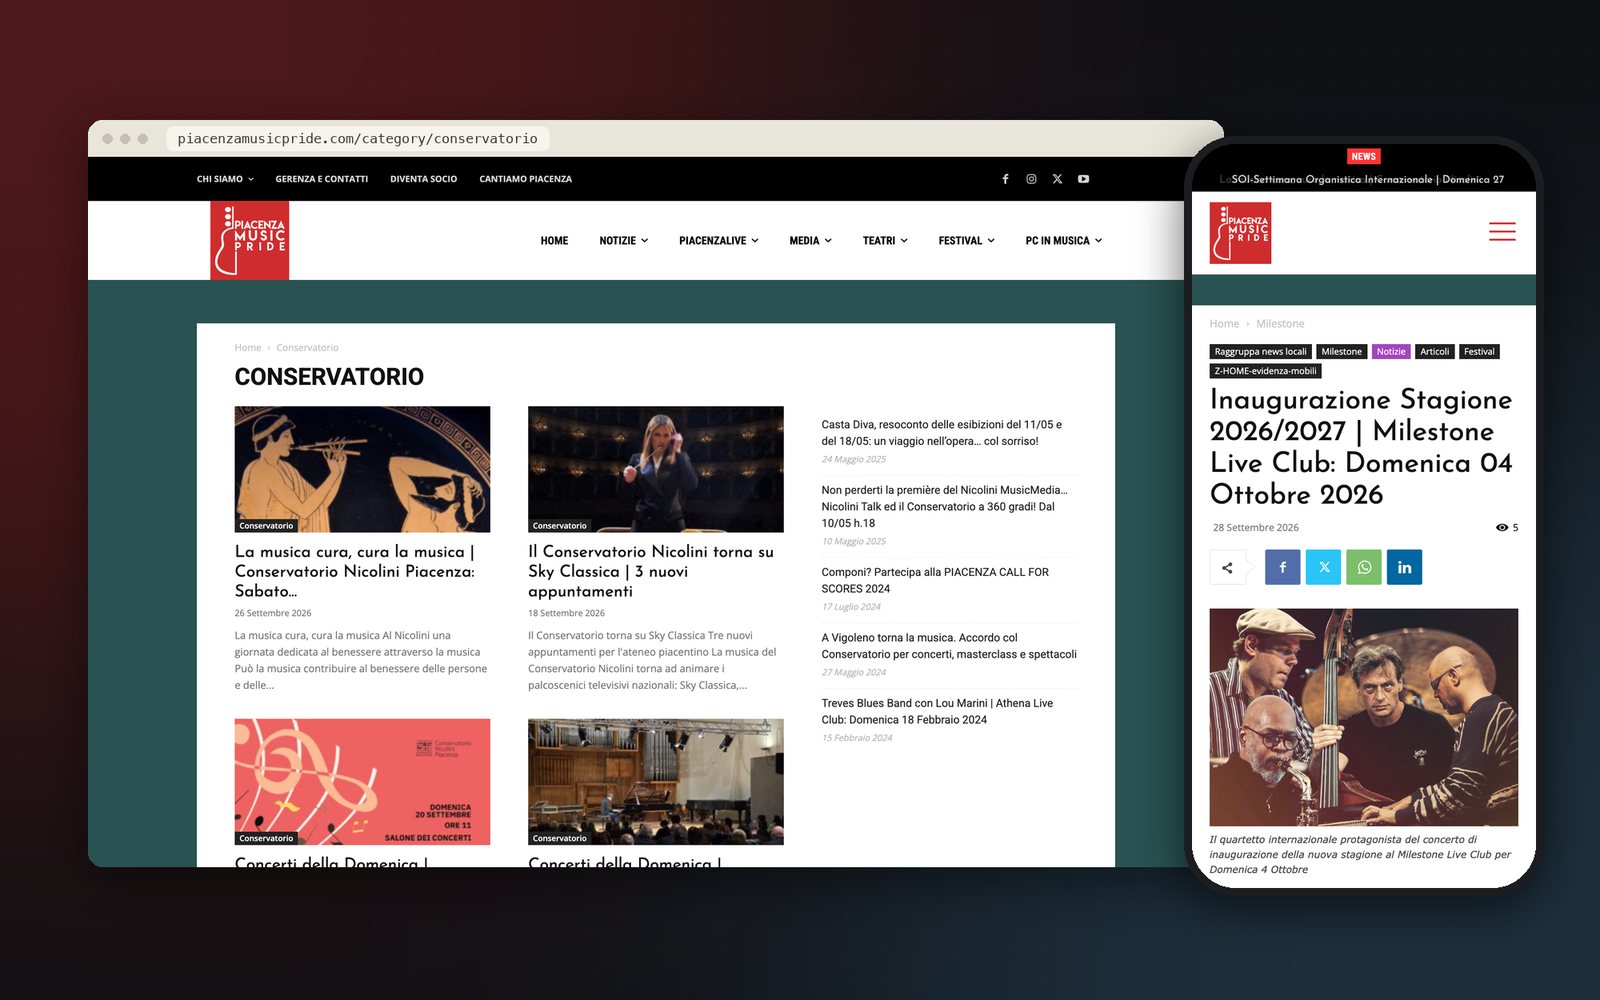The image size is (1600, 1000).
Task: Tap the Articoli category tag on mobile
Action: point(1435,352)
